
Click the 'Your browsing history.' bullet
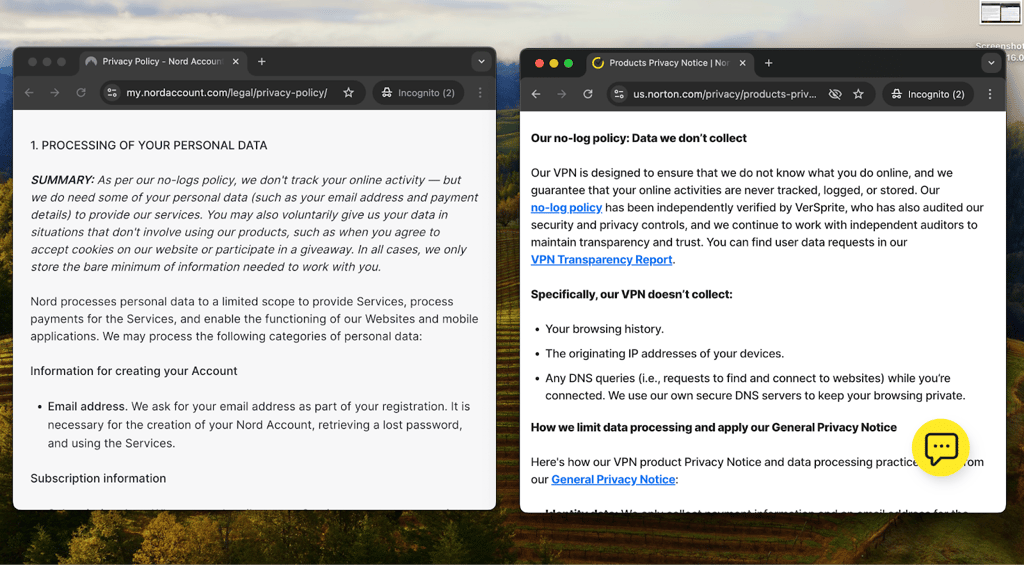[x=604, y=329]
